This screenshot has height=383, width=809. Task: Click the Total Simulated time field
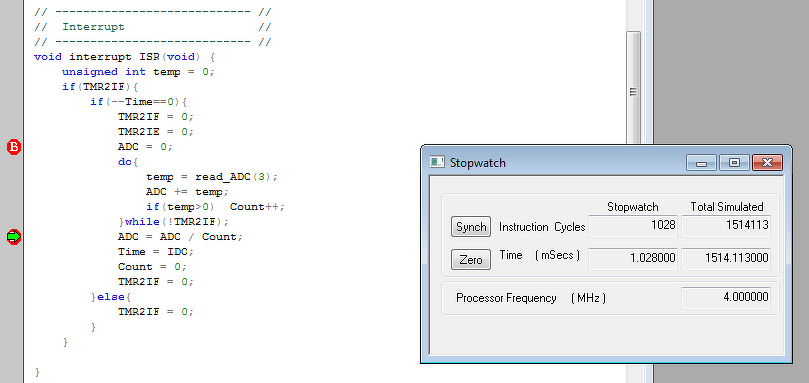coord(726,259)
